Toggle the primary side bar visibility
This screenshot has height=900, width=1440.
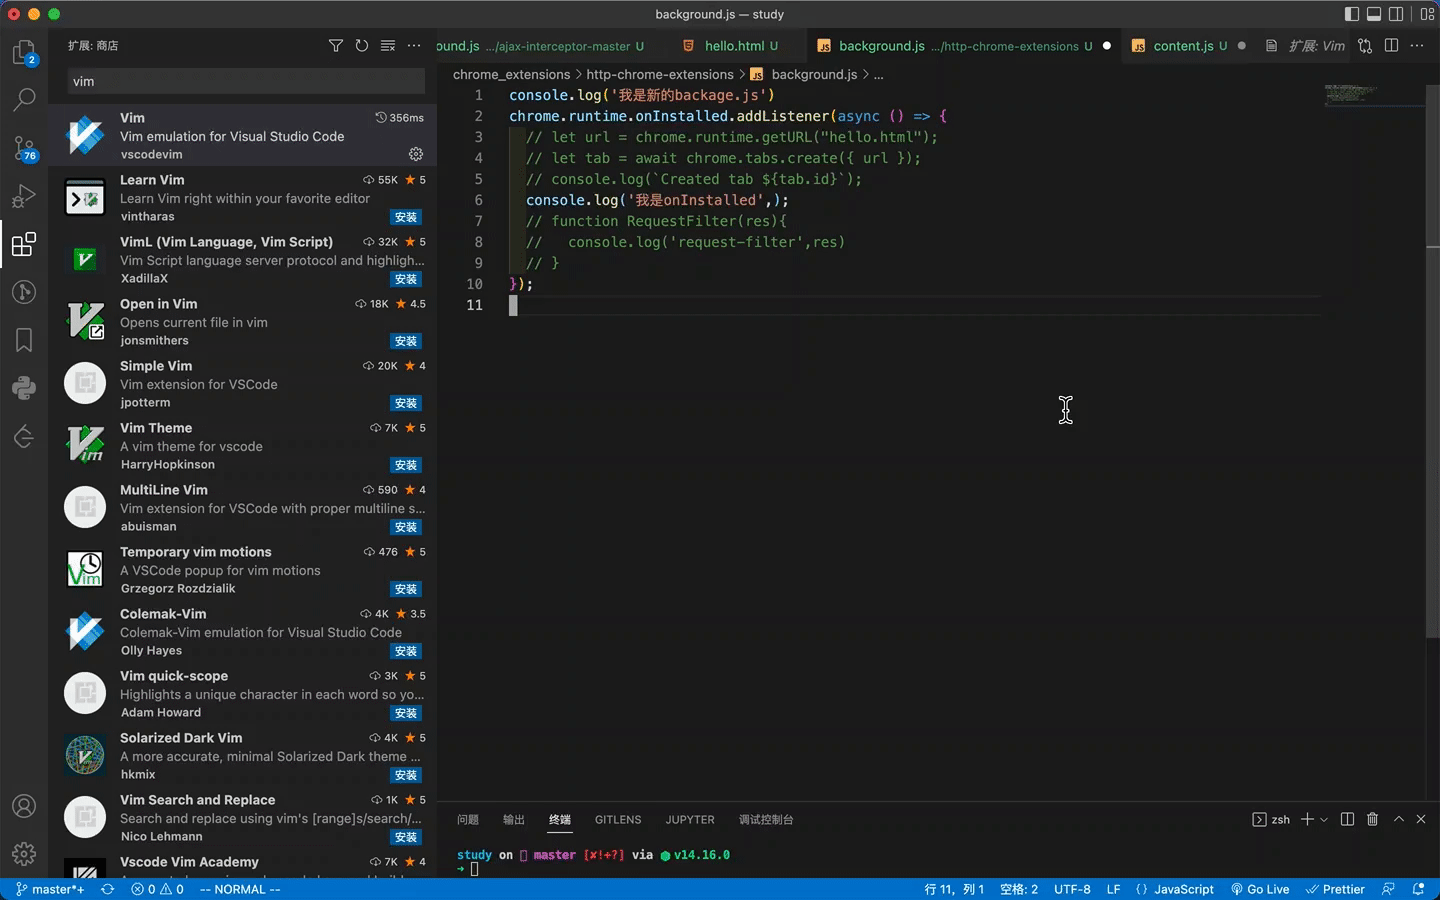pos(1352,14)
